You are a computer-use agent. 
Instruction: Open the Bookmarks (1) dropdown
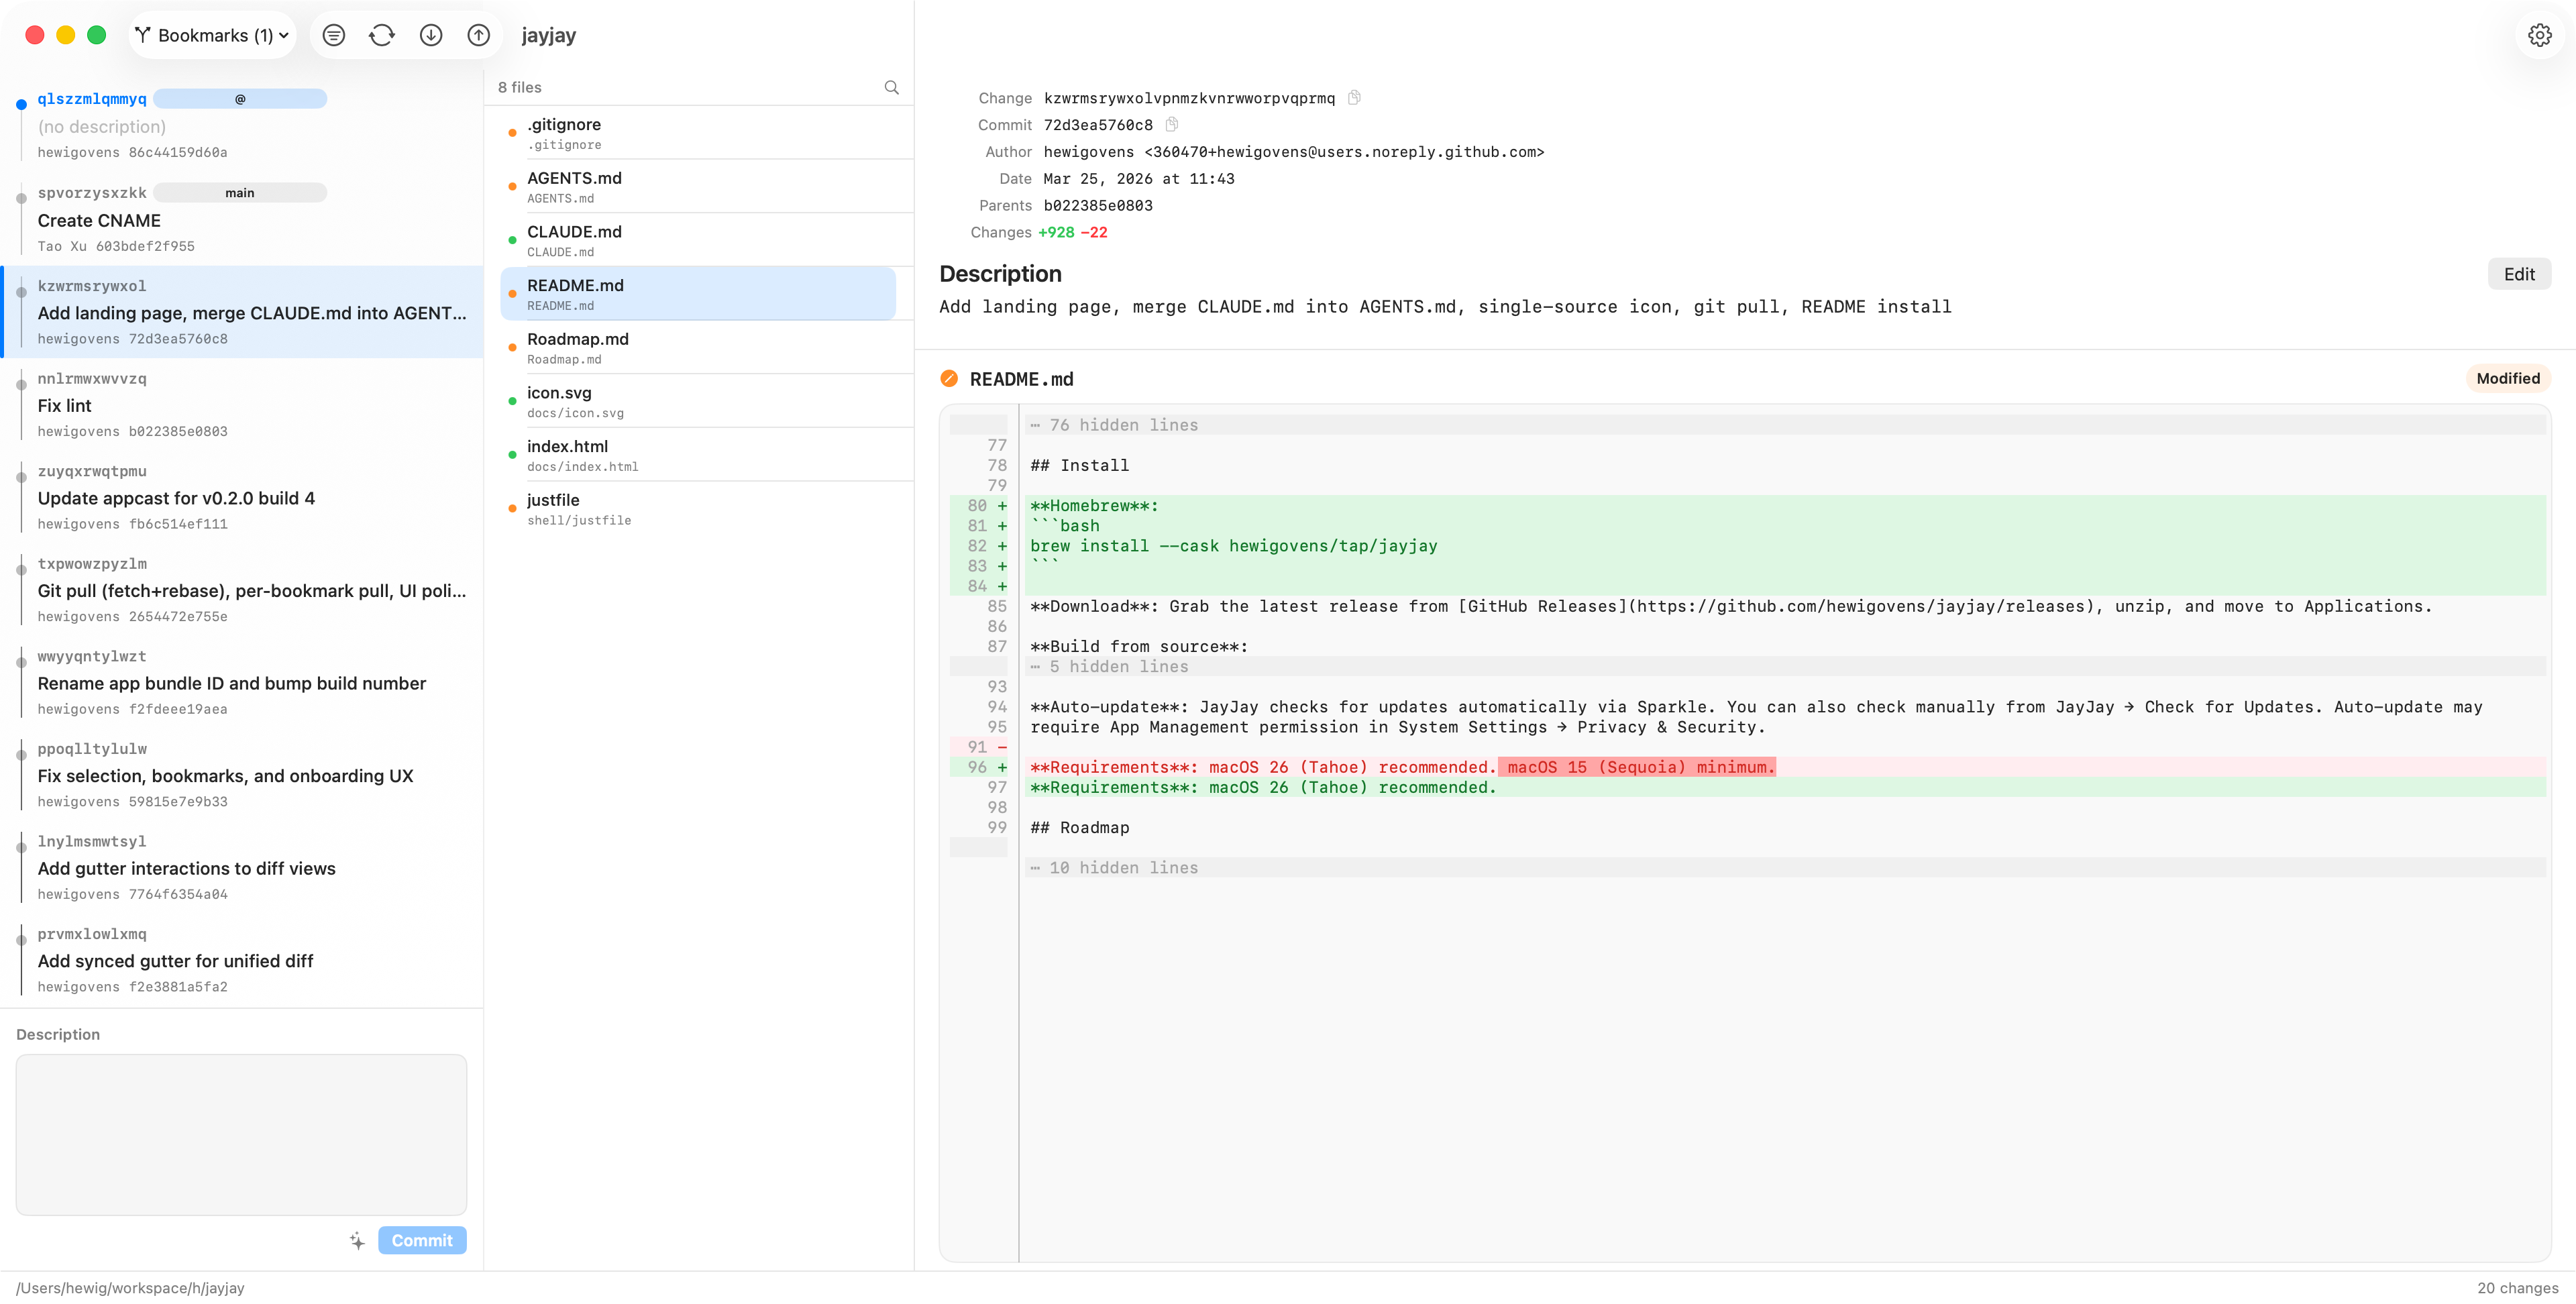(x=213, y=35)
